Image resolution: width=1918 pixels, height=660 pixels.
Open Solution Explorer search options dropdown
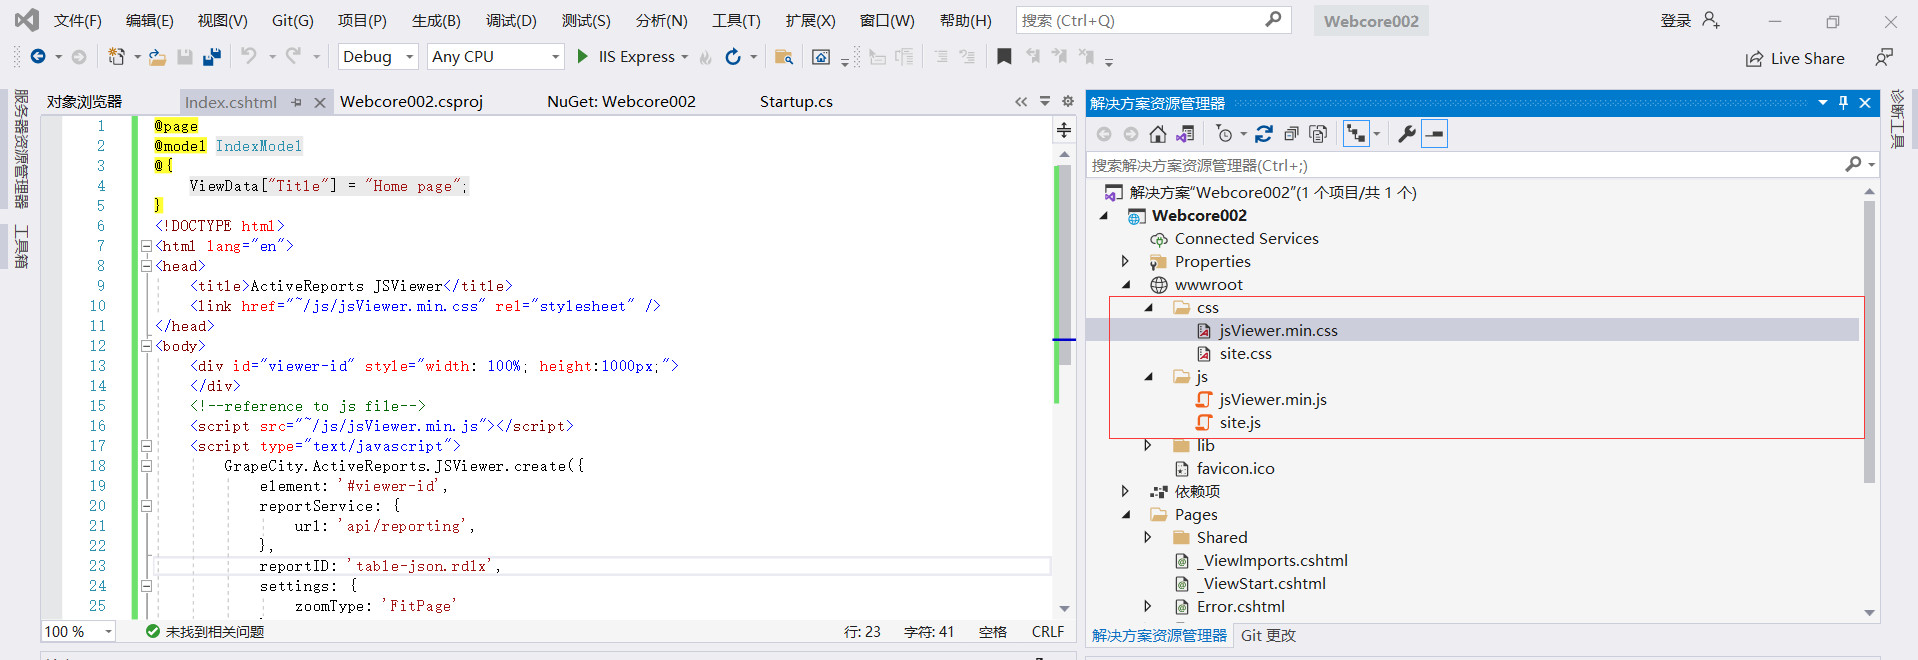(x=1872, y=165)
